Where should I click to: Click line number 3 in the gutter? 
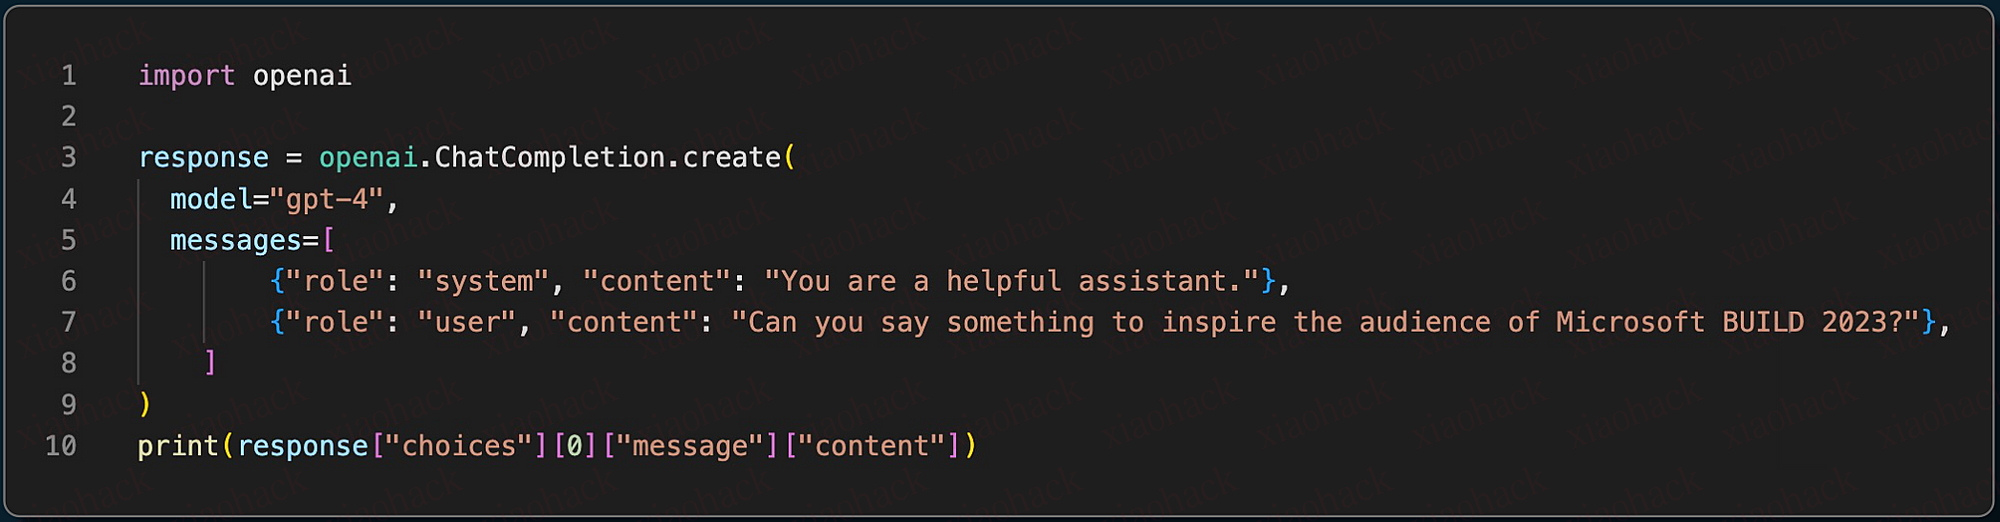(68, 158)
